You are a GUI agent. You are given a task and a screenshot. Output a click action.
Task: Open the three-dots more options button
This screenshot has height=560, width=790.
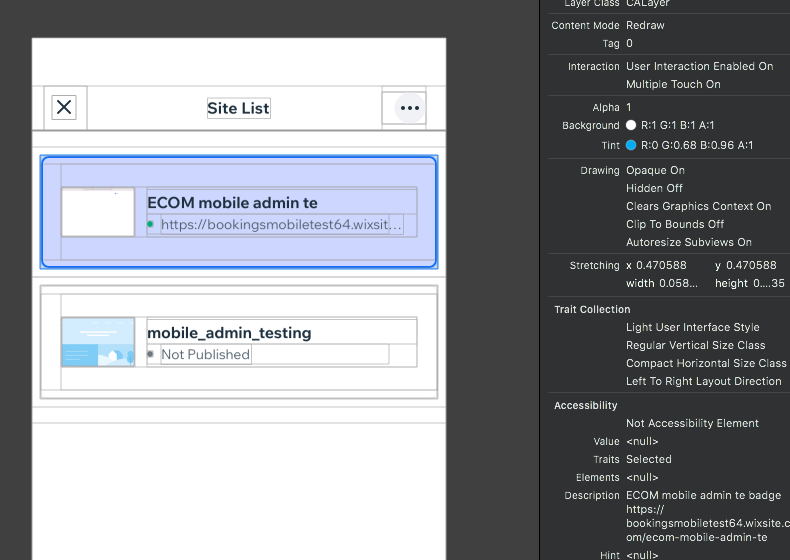(x=410, y=108)
